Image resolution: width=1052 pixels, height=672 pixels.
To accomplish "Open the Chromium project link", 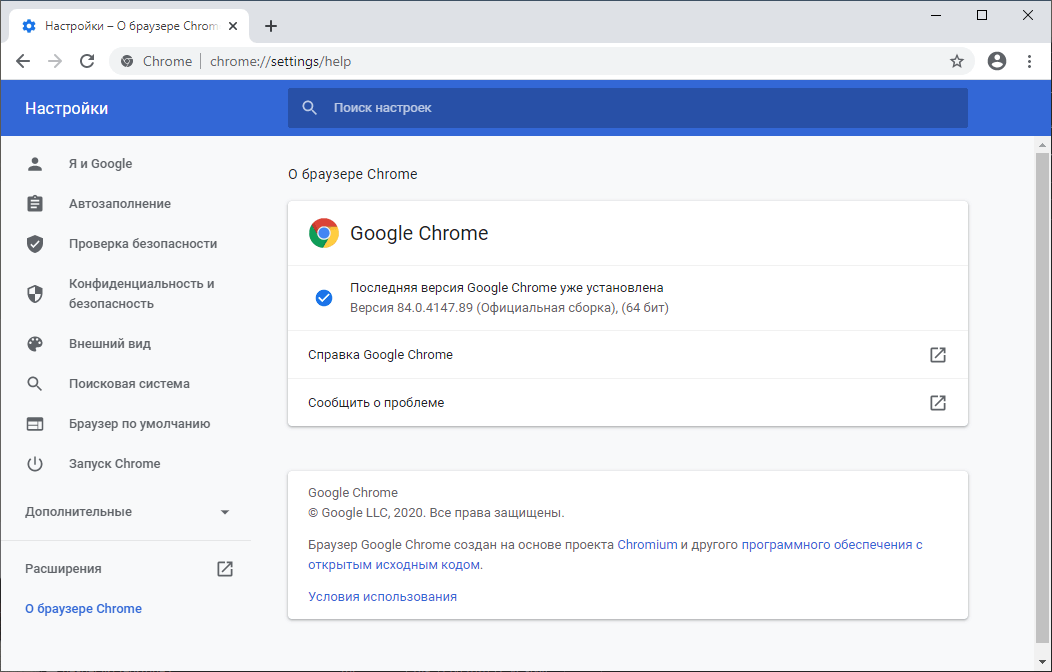I will 646,544.
